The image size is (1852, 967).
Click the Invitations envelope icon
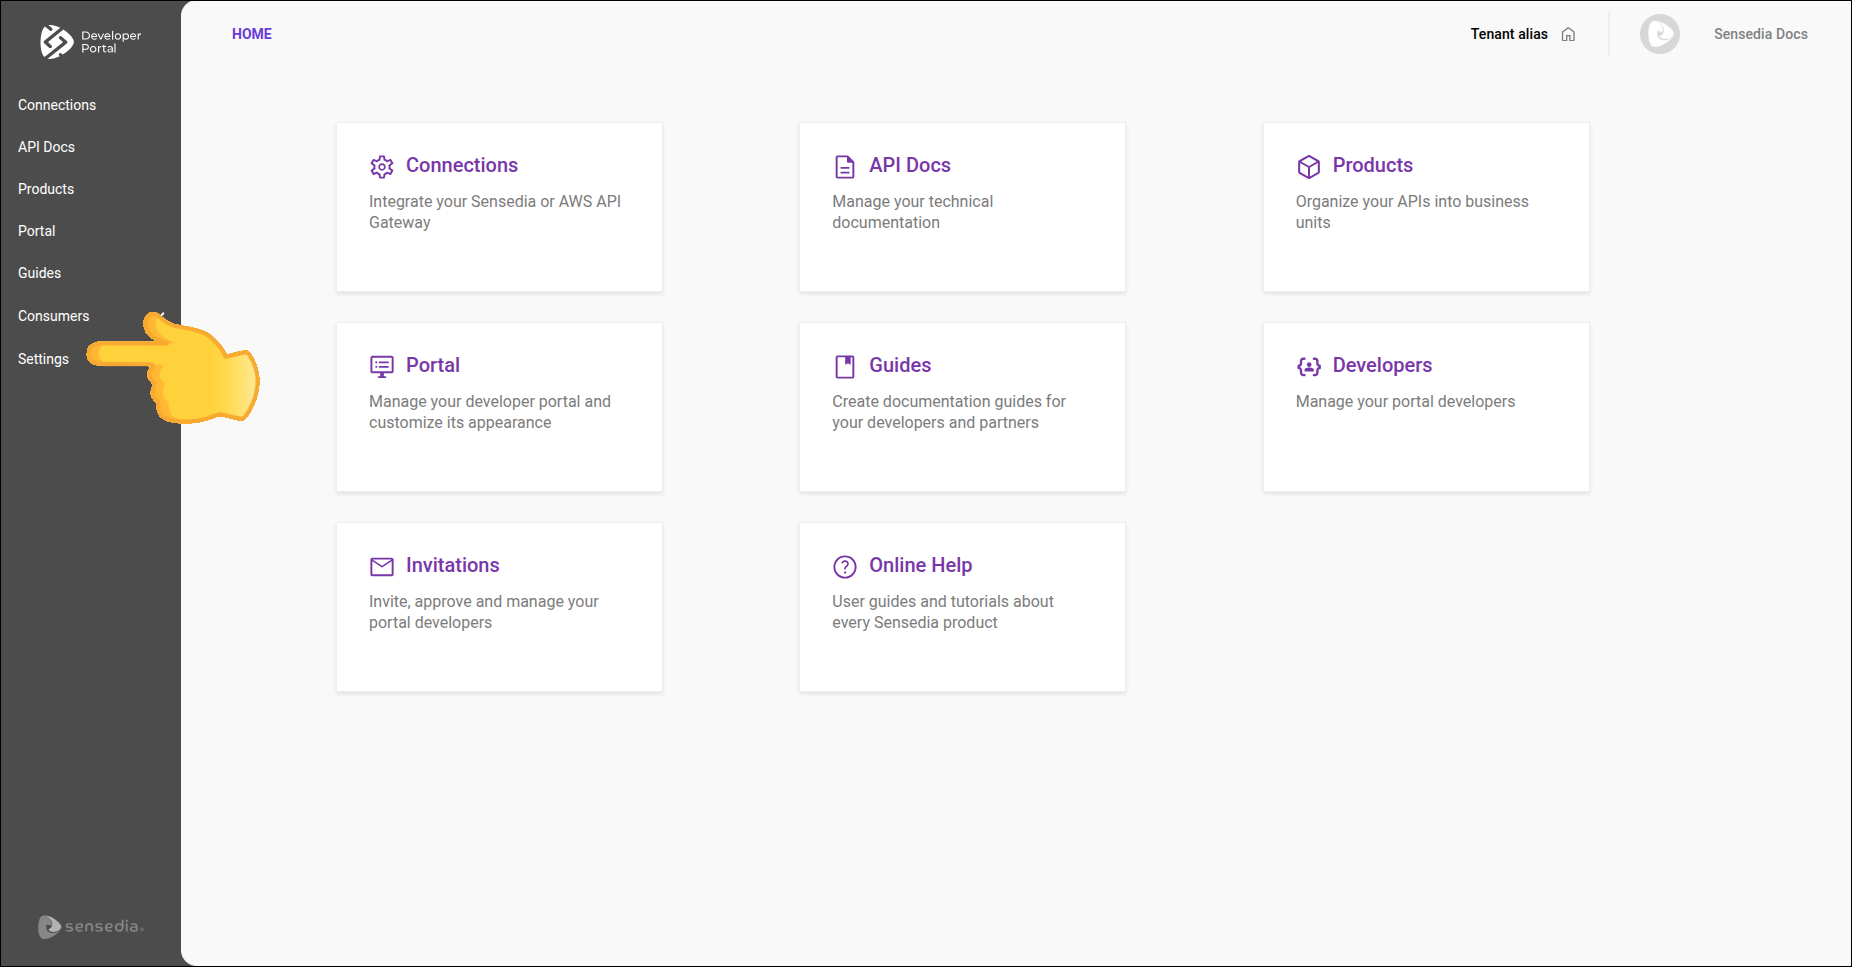(381, 567)
